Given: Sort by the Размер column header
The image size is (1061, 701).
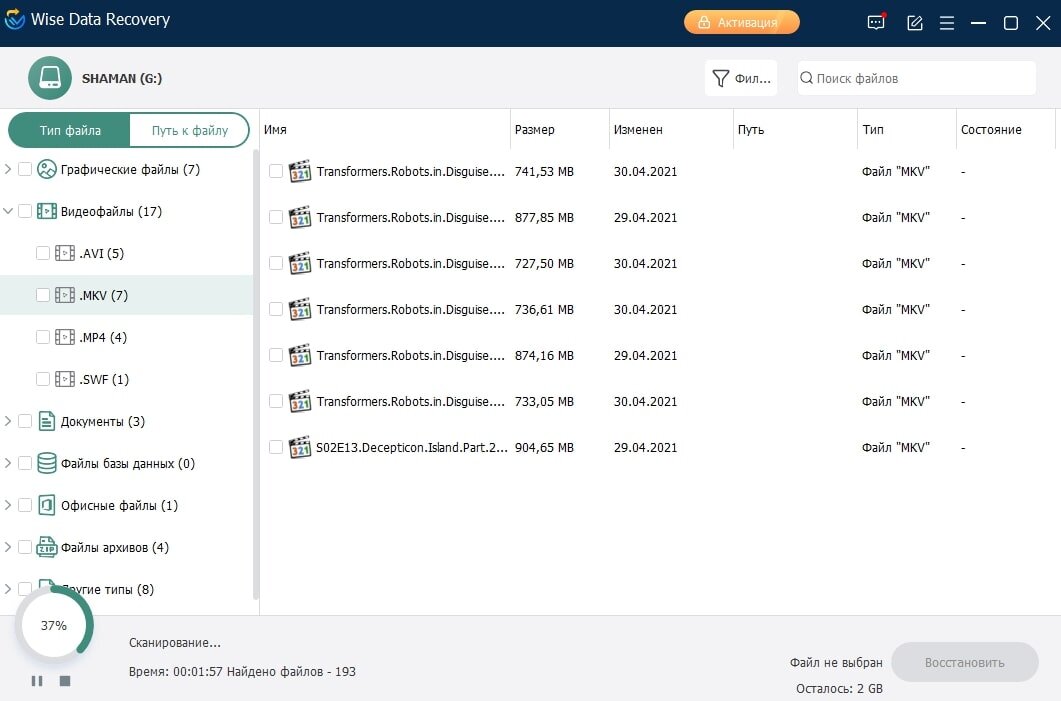Looking at the screenshot, I should click(x=560, y=129).
